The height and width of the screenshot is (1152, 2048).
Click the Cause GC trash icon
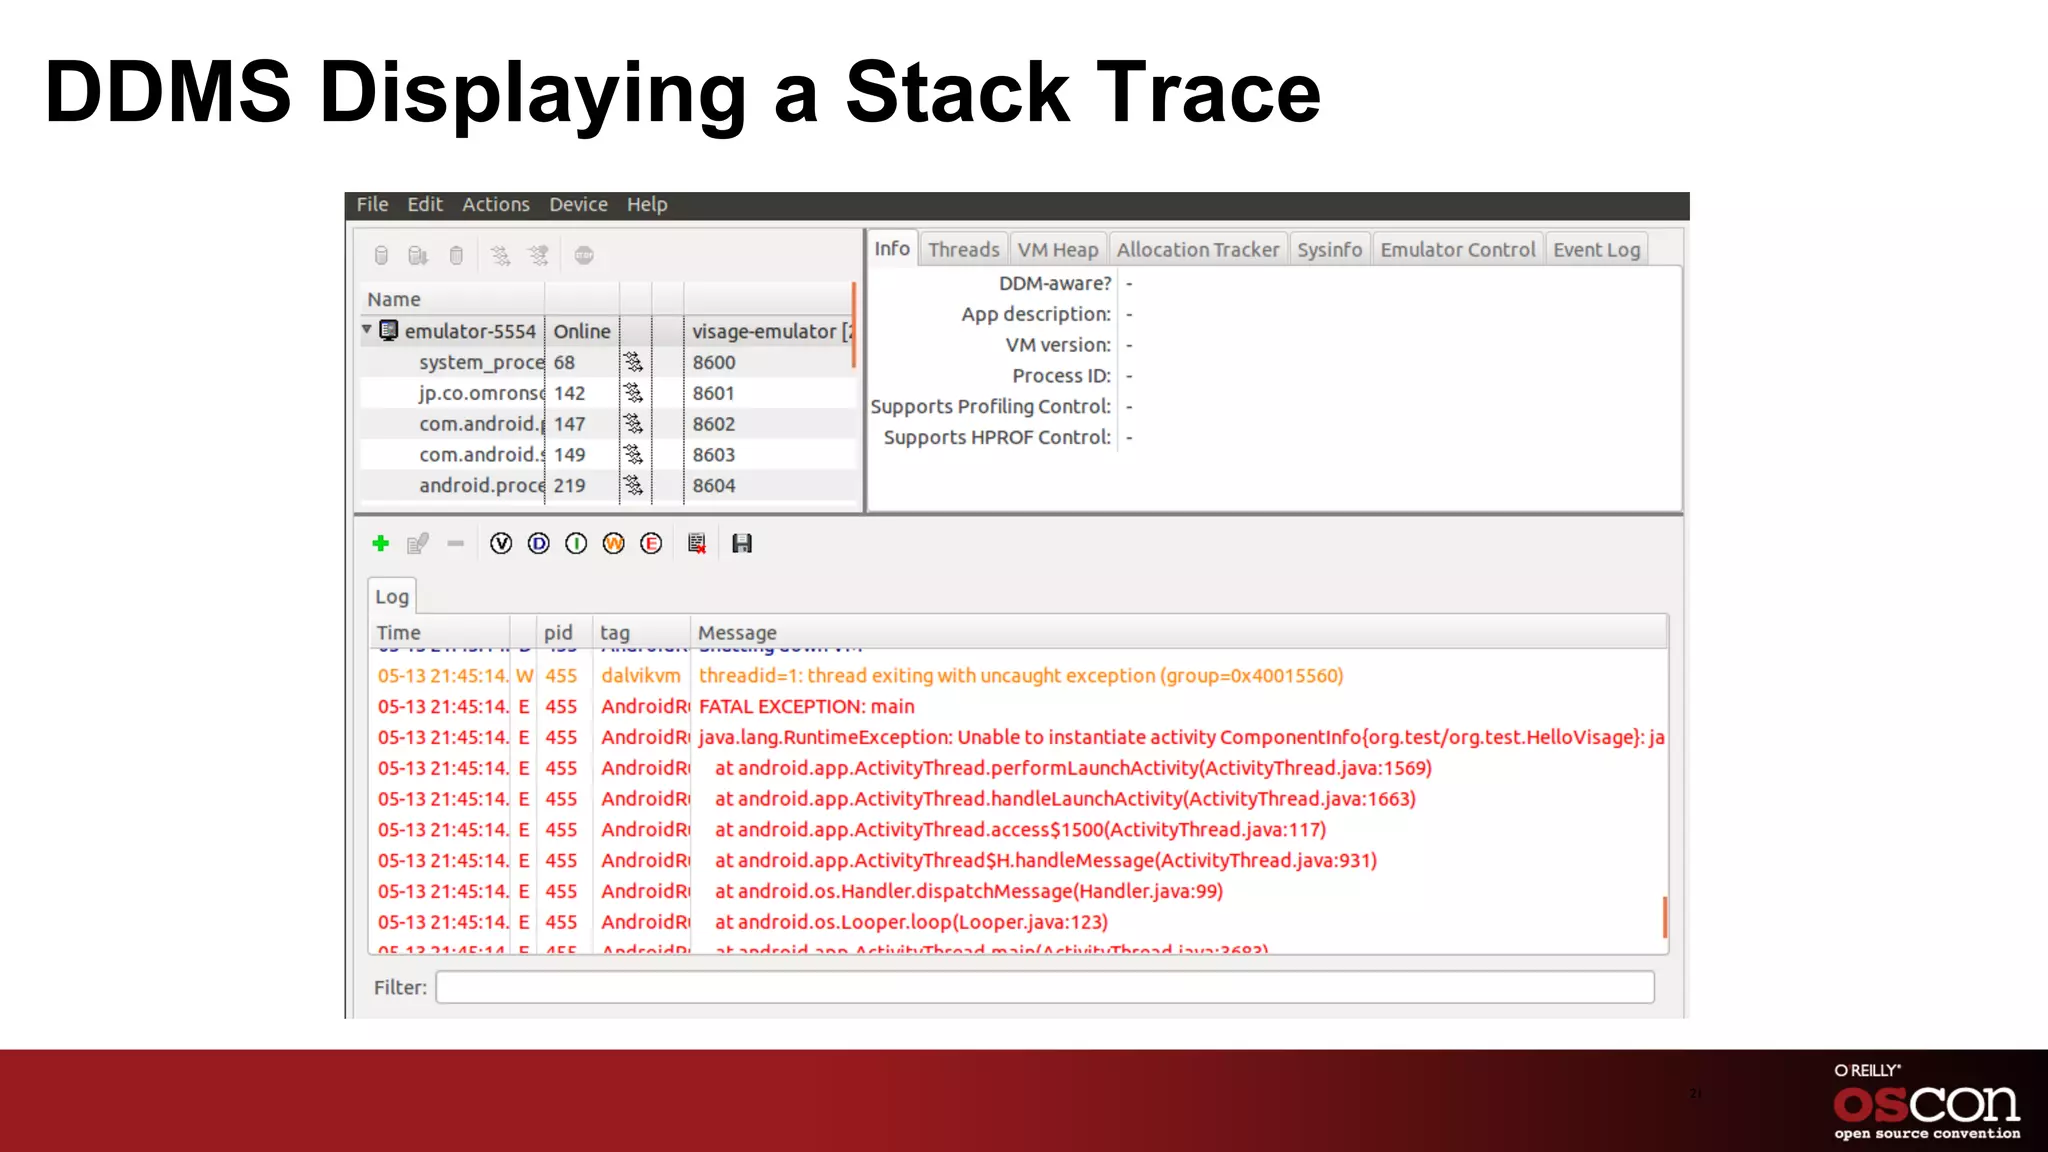(456, 256)
